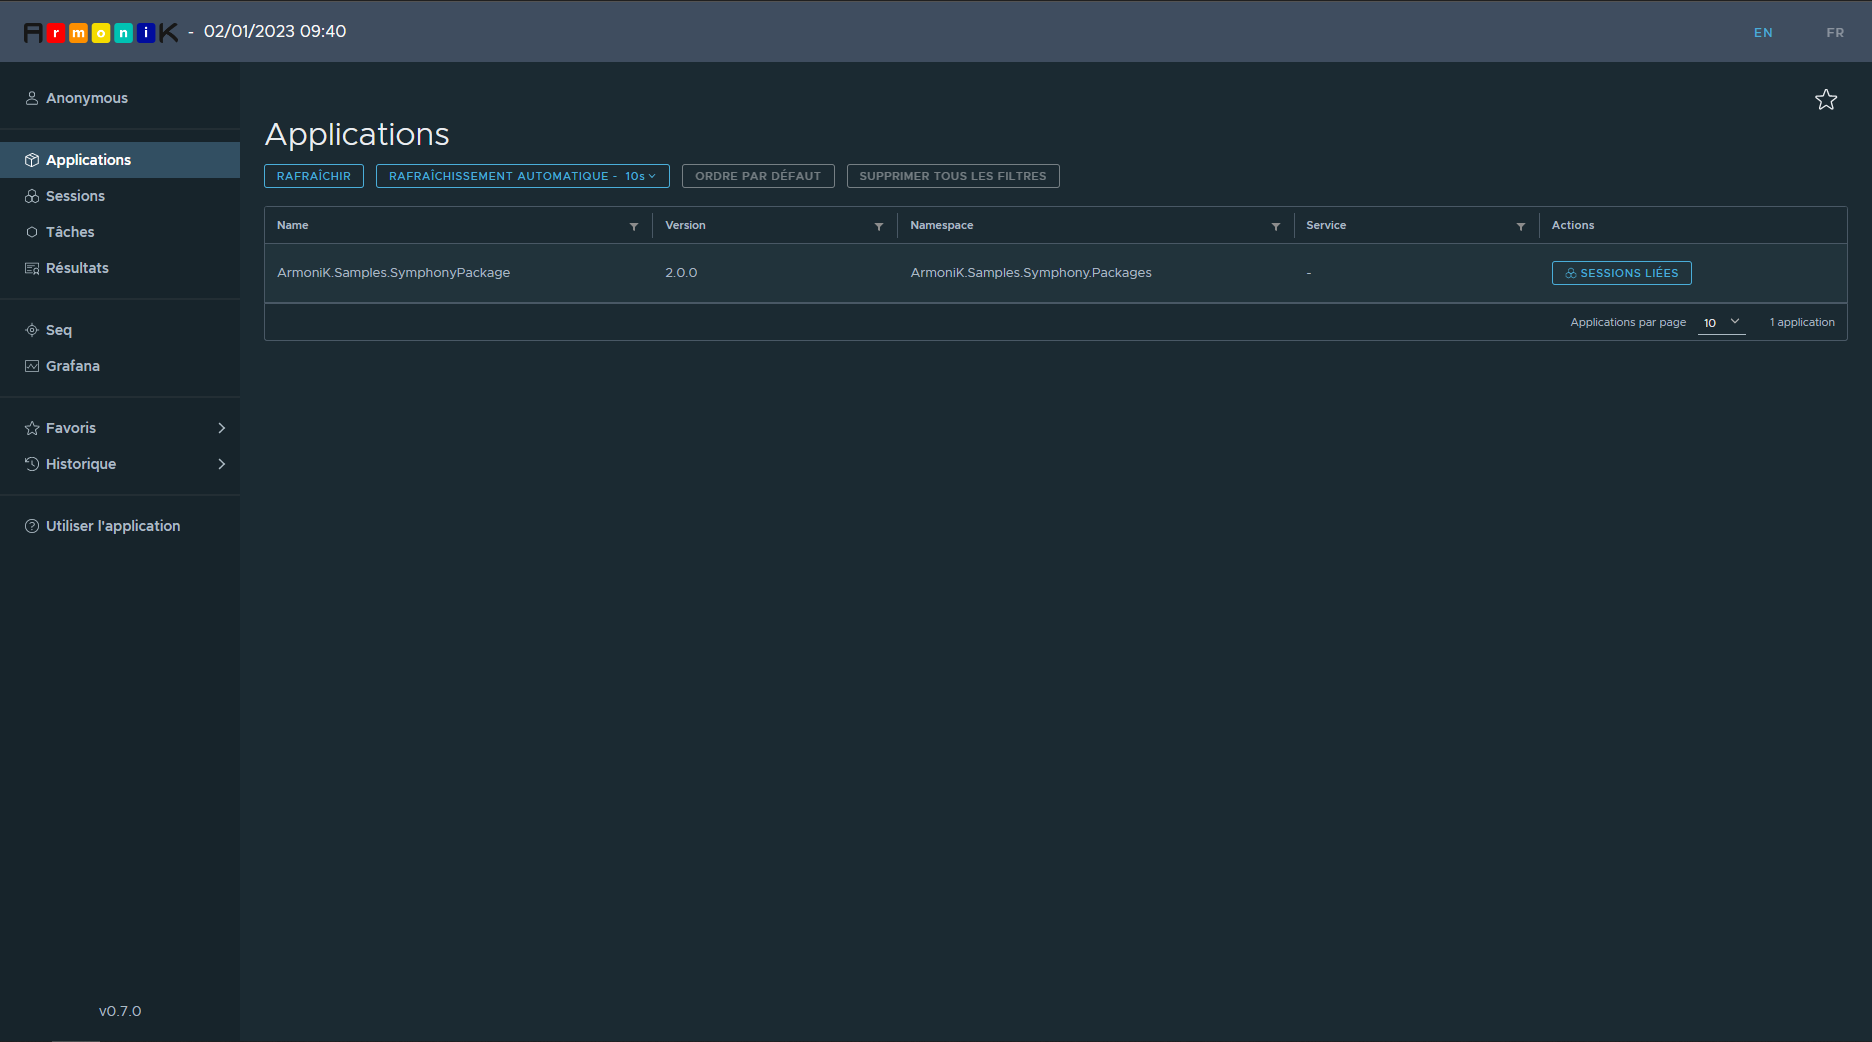Click the Historique clock icon in the sidebar

pos(32,464)
